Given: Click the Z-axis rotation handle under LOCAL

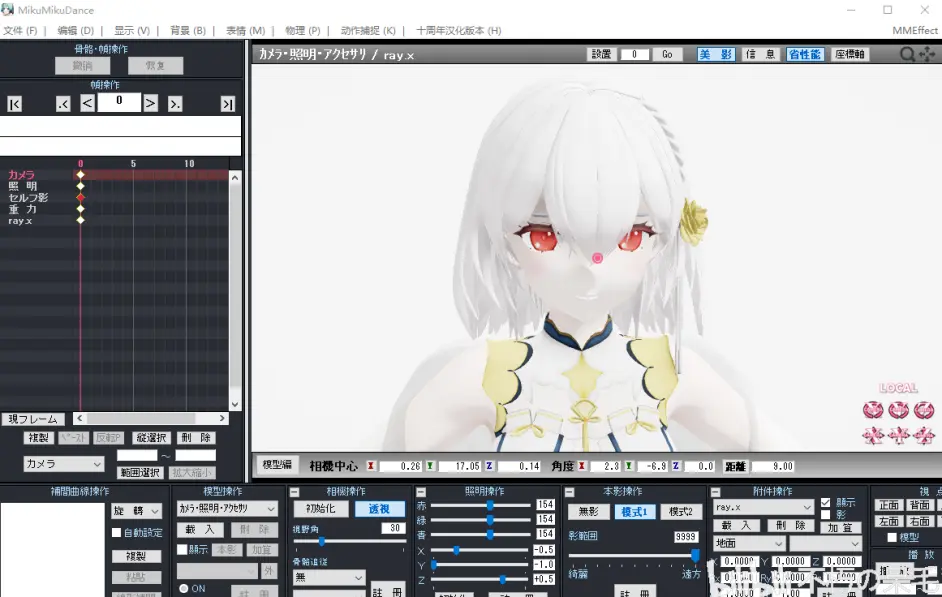Looking at the screenshot, I should [x=924, y=410].
